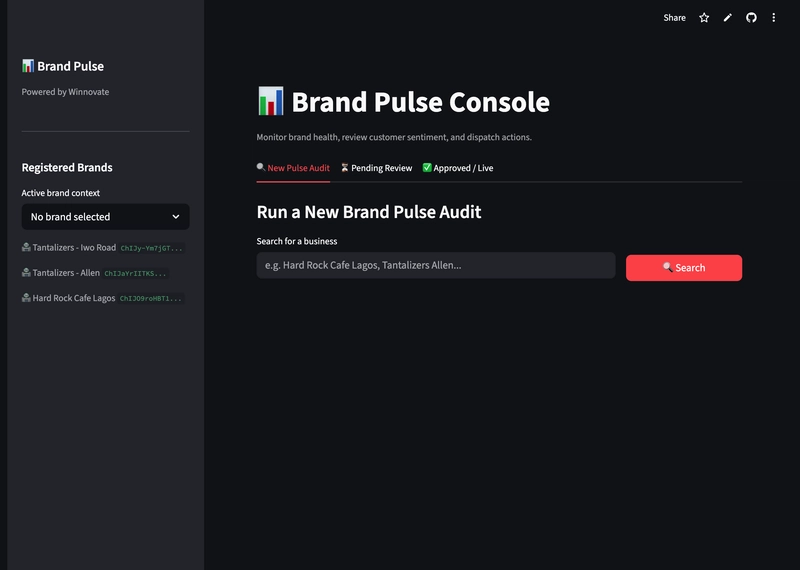Screen dimensions: 800x570
Task: Click the Tantalizers - Iwo Road place ID
Action: coord(152,248)
